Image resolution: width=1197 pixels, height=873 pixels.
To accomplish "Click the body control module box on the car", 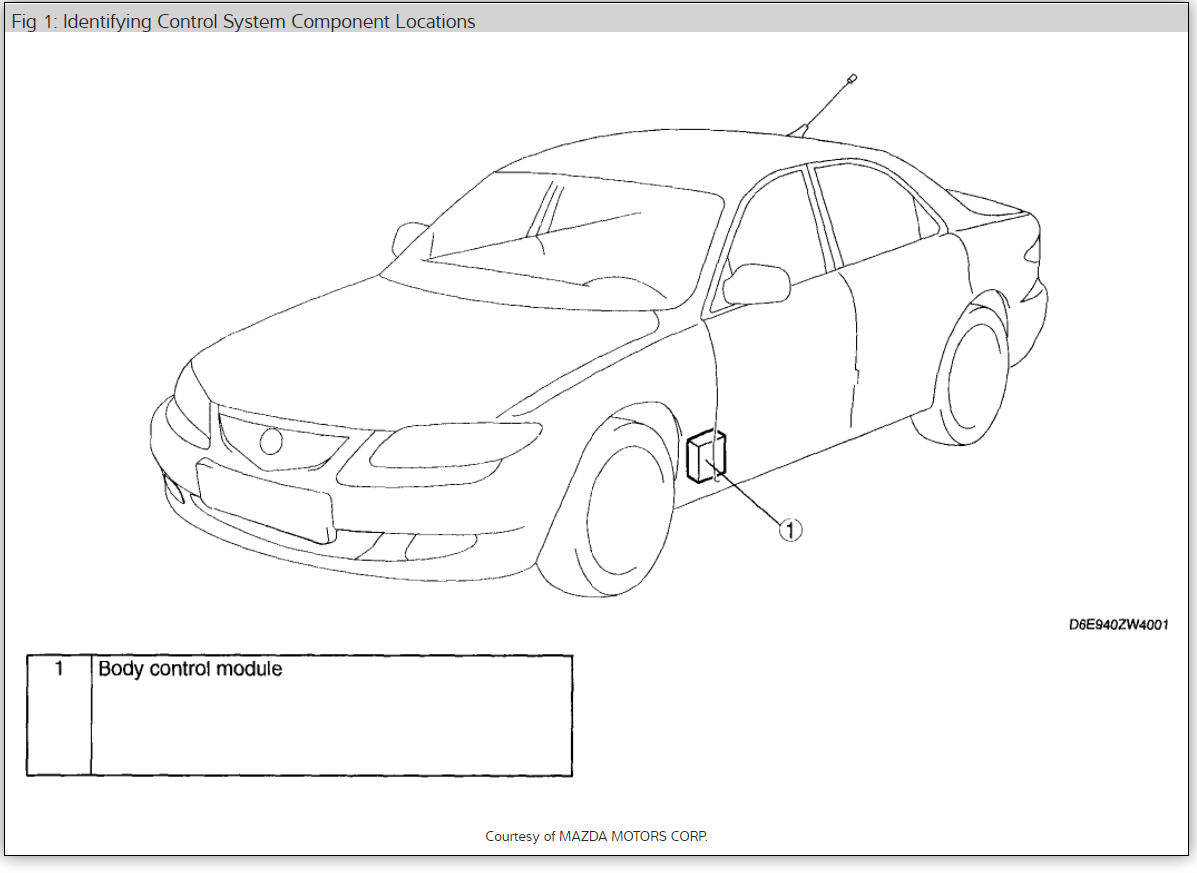I will pos(706,456).
